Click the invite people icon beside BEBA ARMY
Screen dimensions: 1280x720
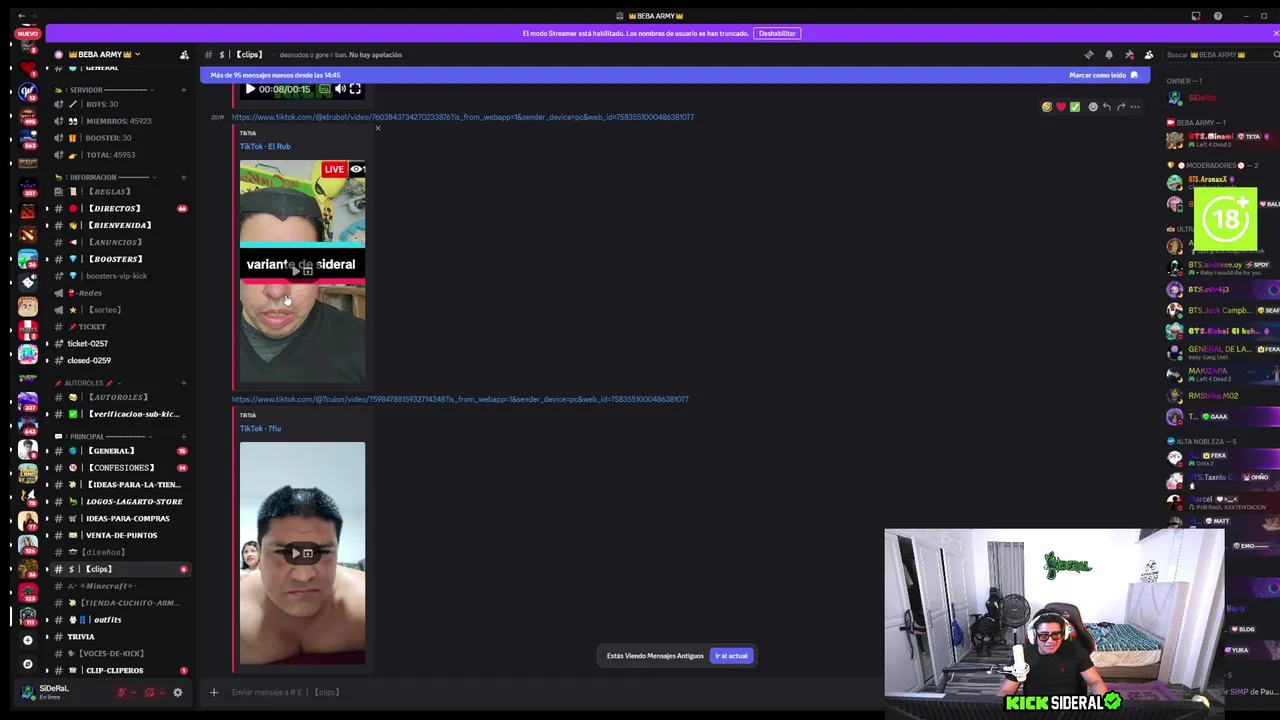point(184,55)
